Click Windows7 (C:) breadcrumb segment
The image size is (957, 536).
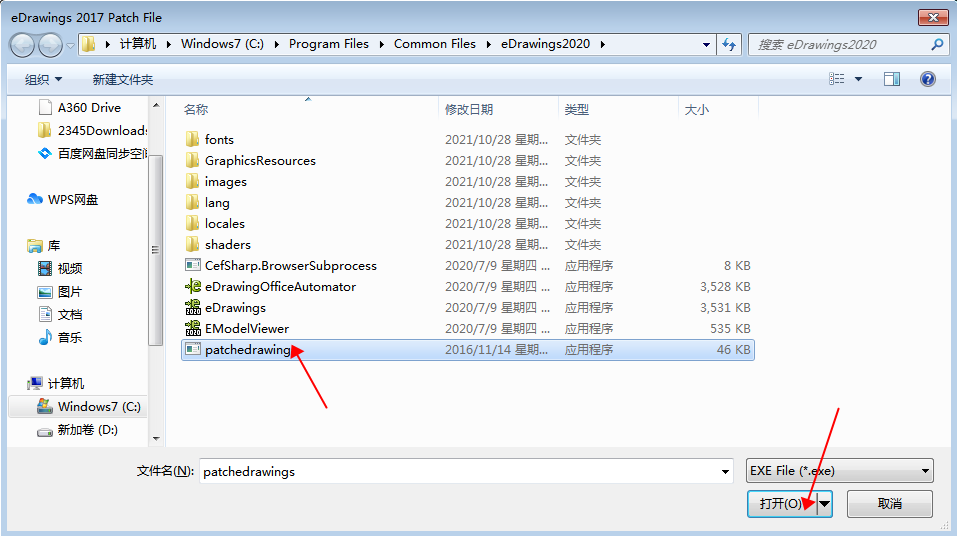[222, 44]
